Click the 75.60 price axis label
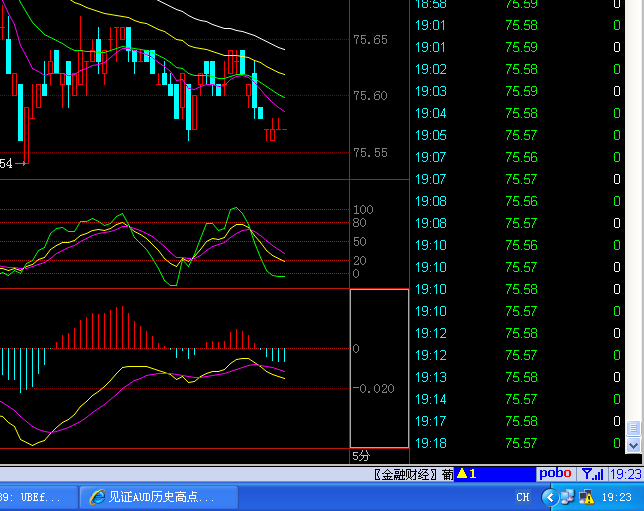This screenshot has width=644, height=511. click(369, 96)
